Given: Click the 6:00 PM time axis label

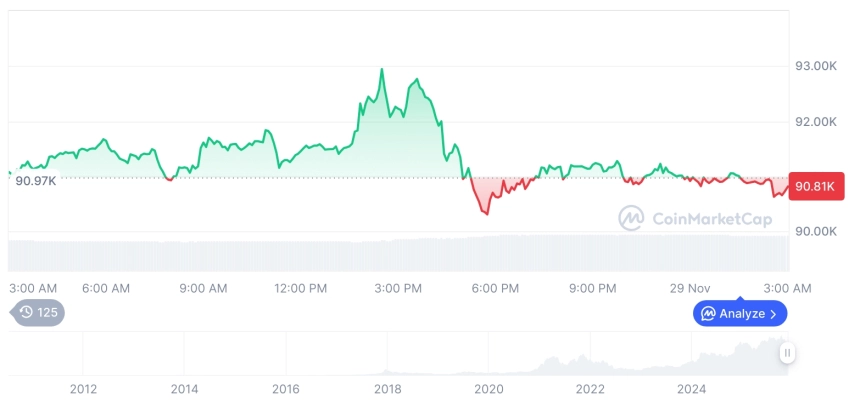Looking at the screenshot, I should click(495, 288).
